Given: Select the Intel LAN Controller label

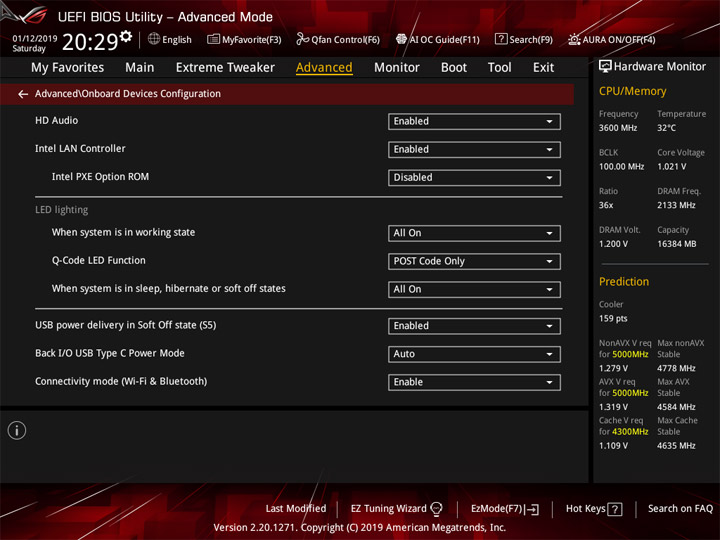Looking at the screenshot, I should click(80, 148).
